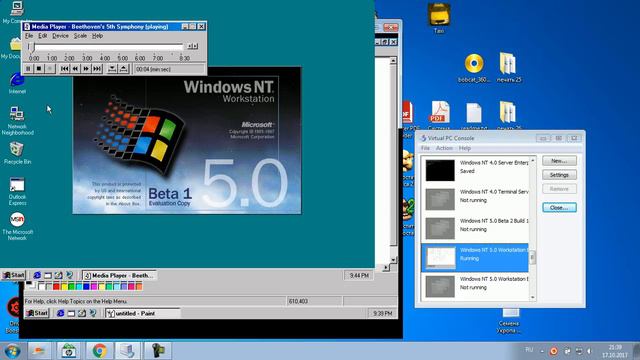Viewport: 640px width, 360px height.
Task: Open Windows 7 Start orb
Action: tap(12, 351)
